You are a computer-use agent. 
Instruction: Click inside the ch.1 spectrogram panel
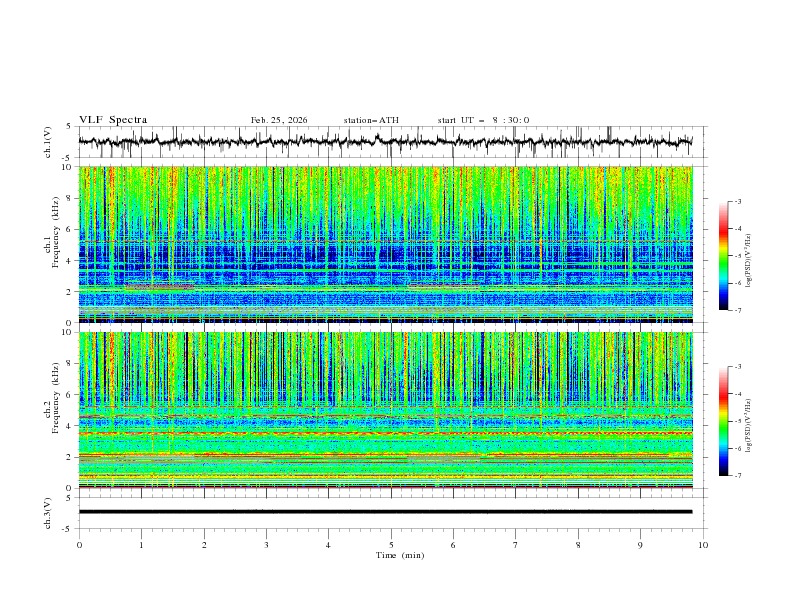[x=390, y=245]
